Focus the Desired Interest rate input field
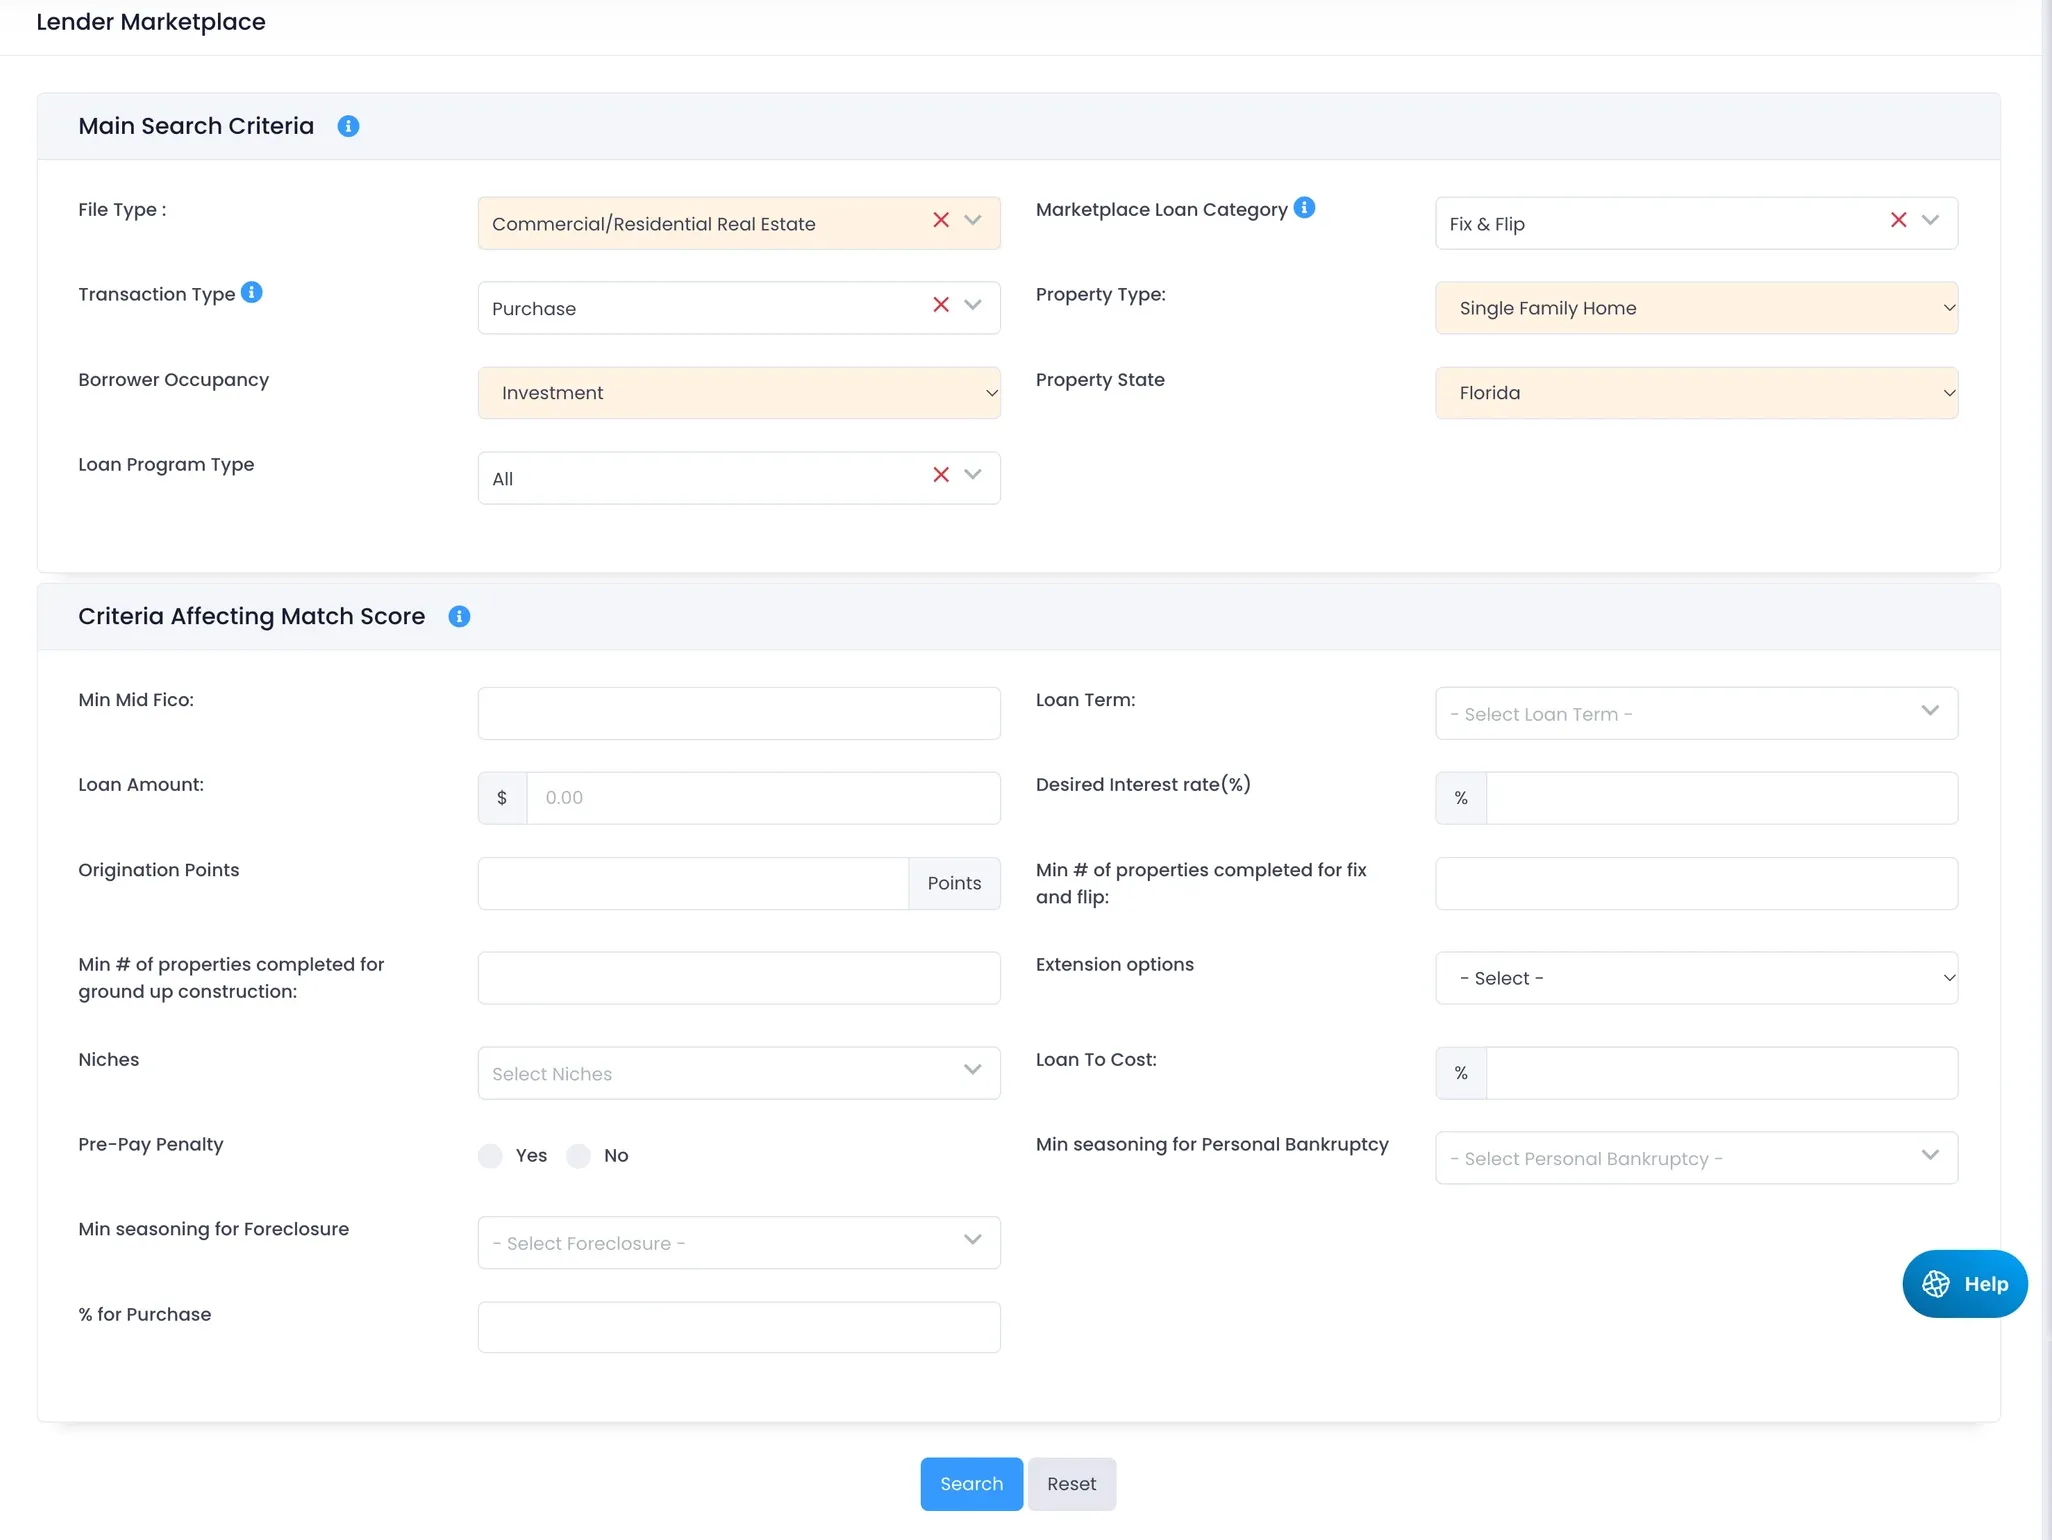The height and width of the screenshot is (1540, 2052). (1722, 798)
